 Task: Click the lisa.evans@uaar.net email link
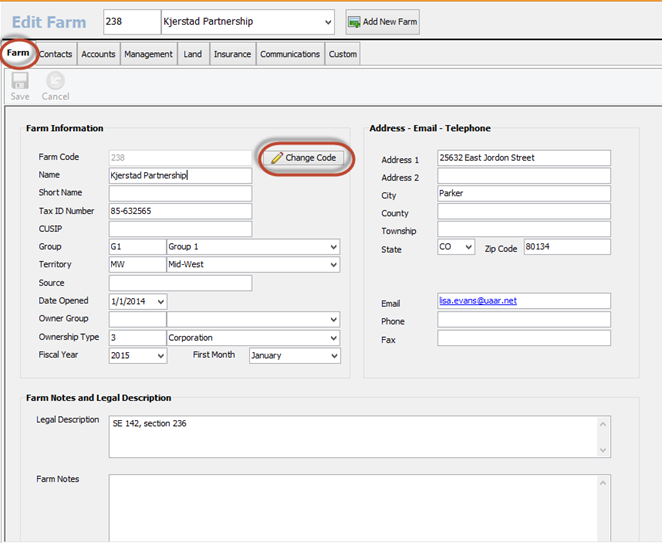tap(478, 301)
